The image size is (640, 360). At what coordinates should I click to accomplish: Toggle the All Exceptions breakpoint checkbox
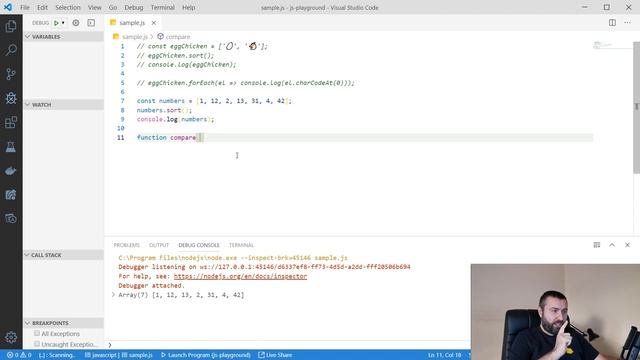(37, 333)
